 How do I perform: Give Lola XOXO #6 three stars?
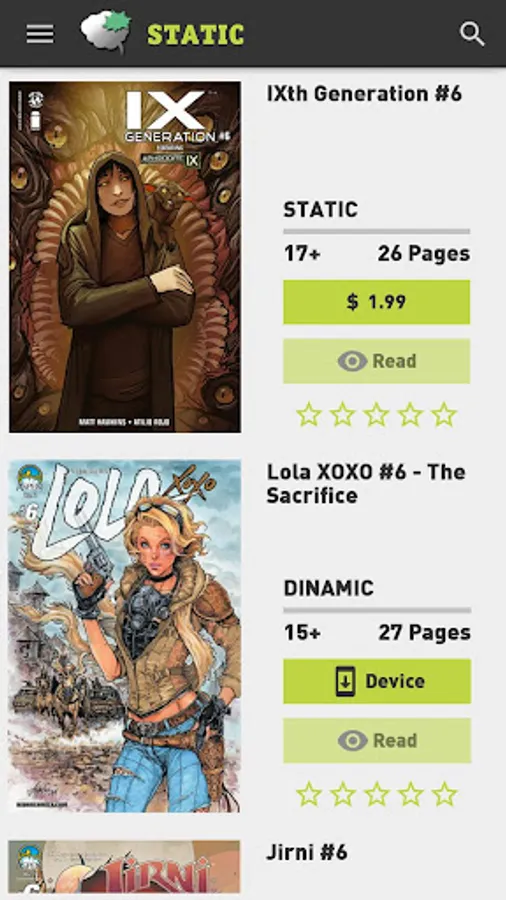click(x=376, y=794)
